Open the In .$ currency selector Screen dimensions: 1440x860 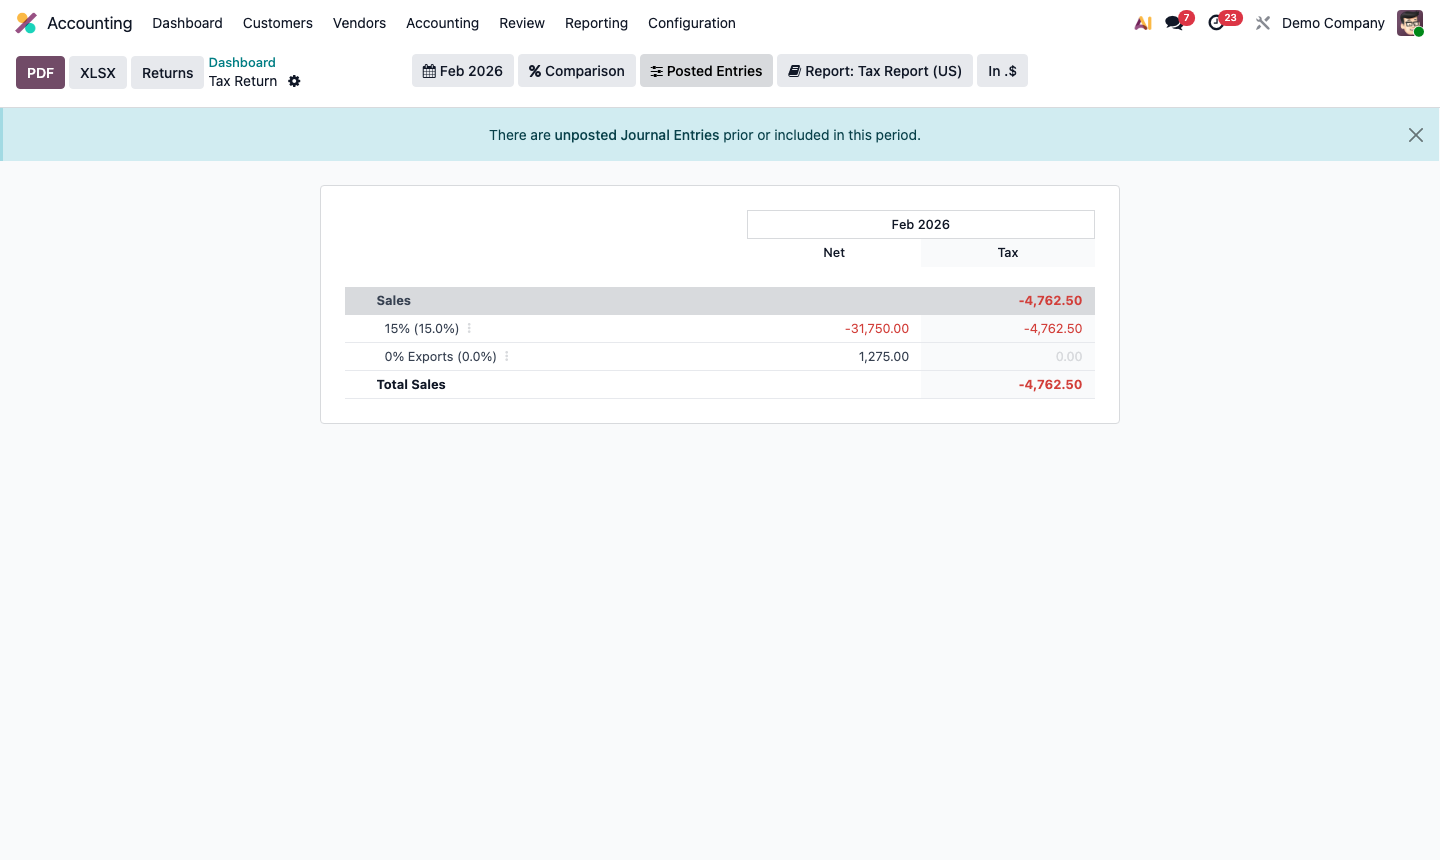tap(1002, 70)
